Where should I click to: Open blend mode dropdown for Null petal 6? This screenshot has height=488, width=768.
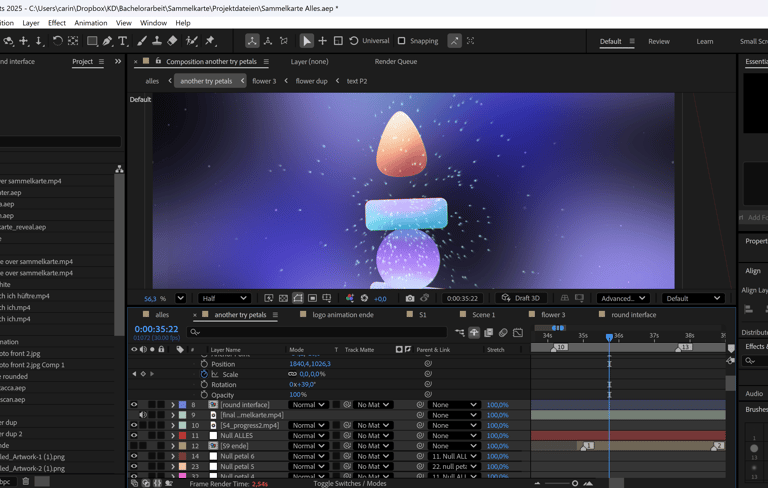click(x=308, y=456)
